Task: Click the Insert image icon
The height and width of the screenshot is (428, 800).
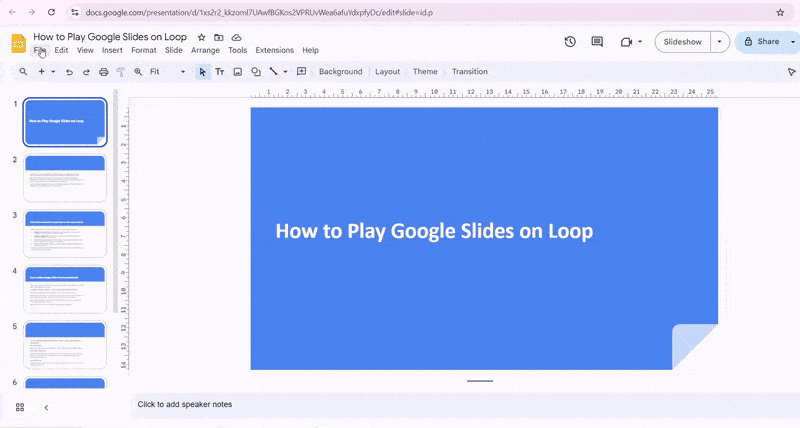Action: pos(238,72)
